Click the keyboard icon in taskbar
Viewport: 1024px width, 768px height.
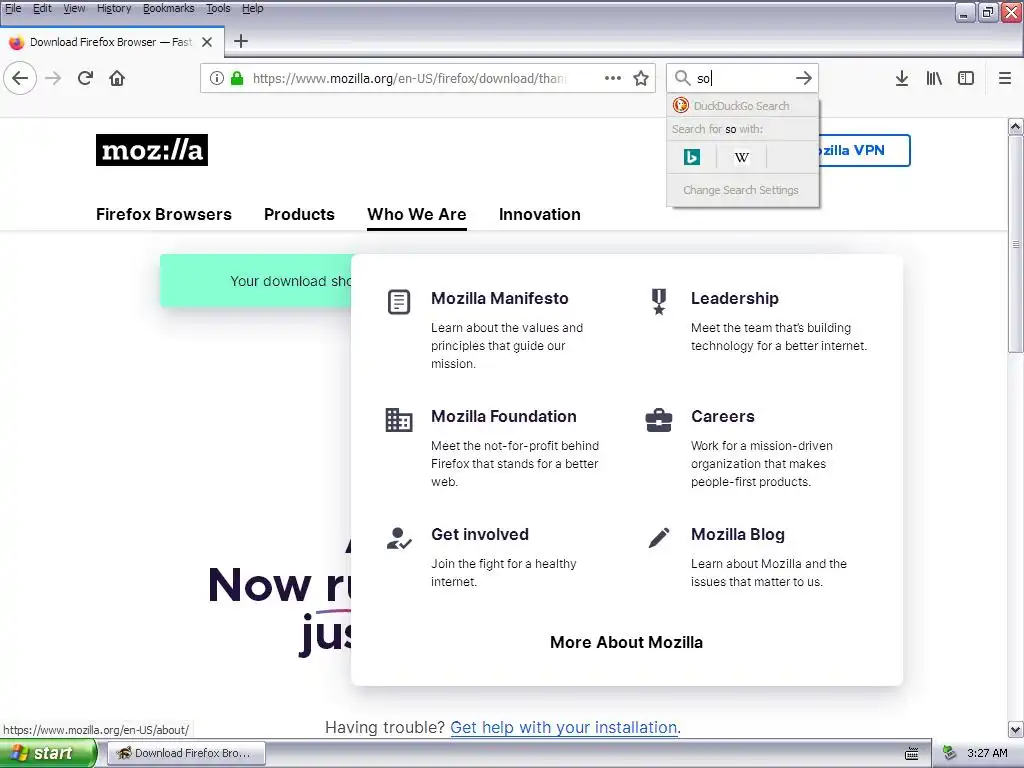click(912, 754)
